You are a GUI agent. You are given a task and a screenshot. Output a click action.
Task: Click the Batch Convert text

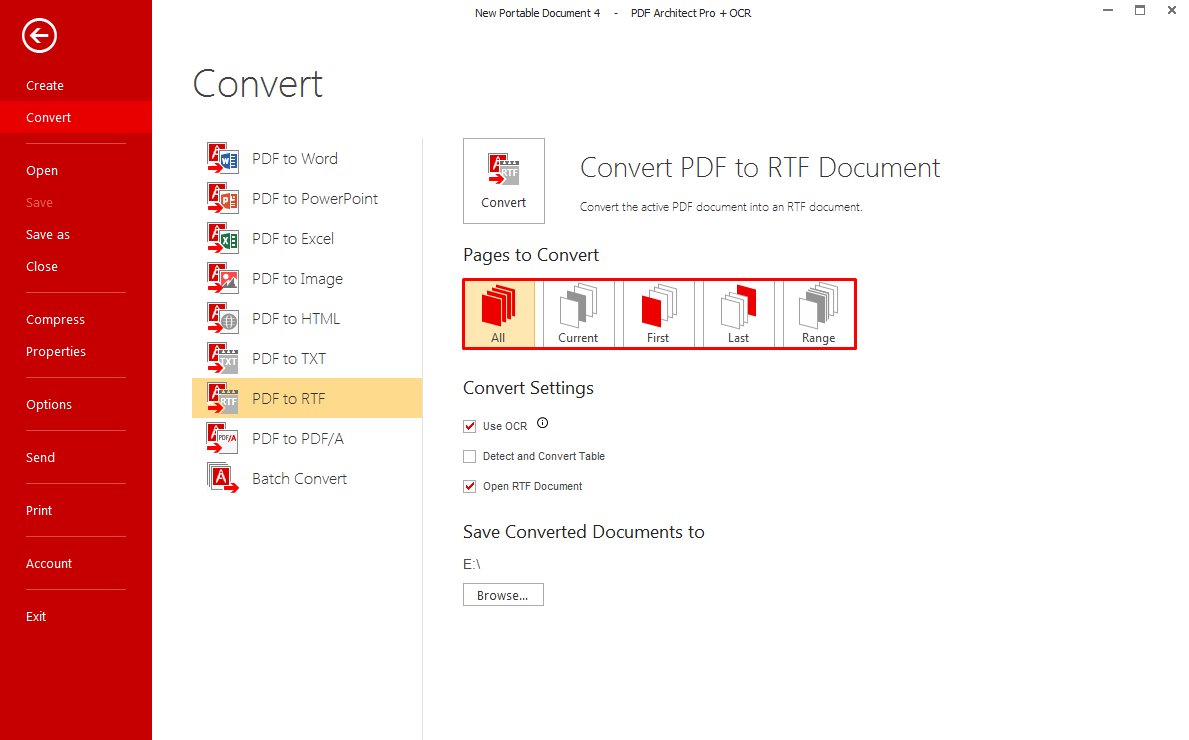(x=300, y=478)
